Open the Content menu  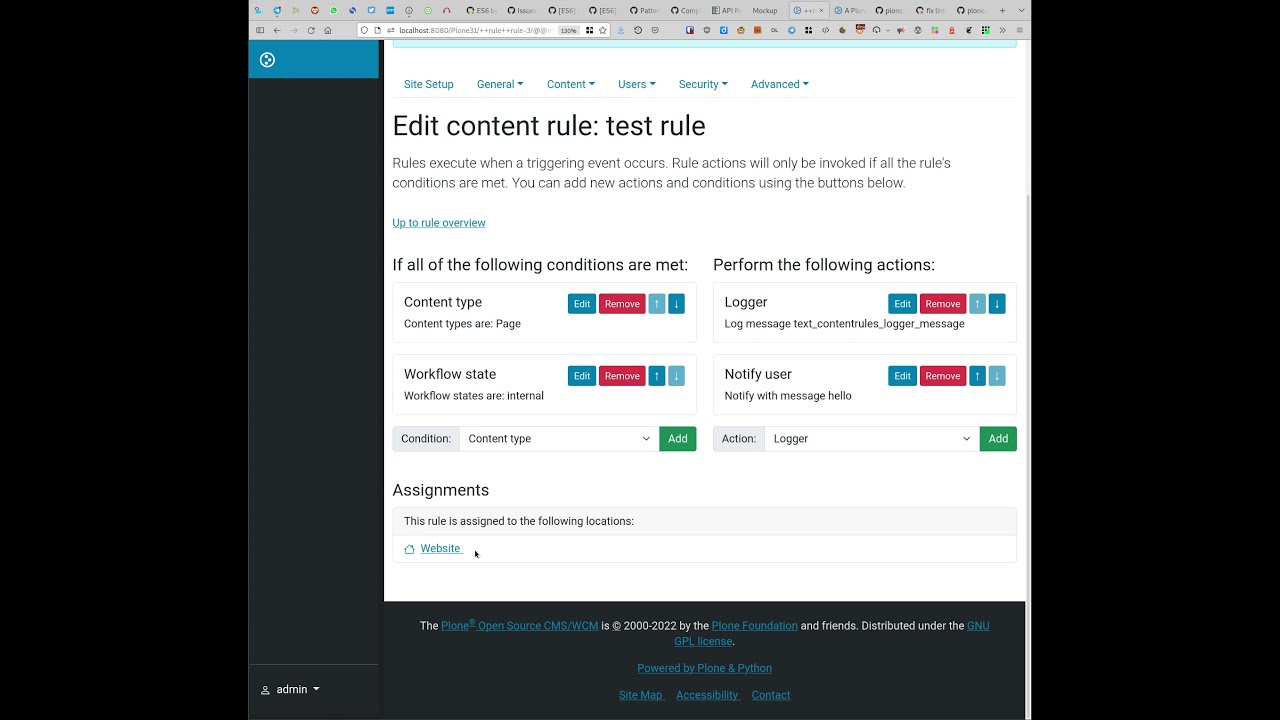tap(570, 84)
